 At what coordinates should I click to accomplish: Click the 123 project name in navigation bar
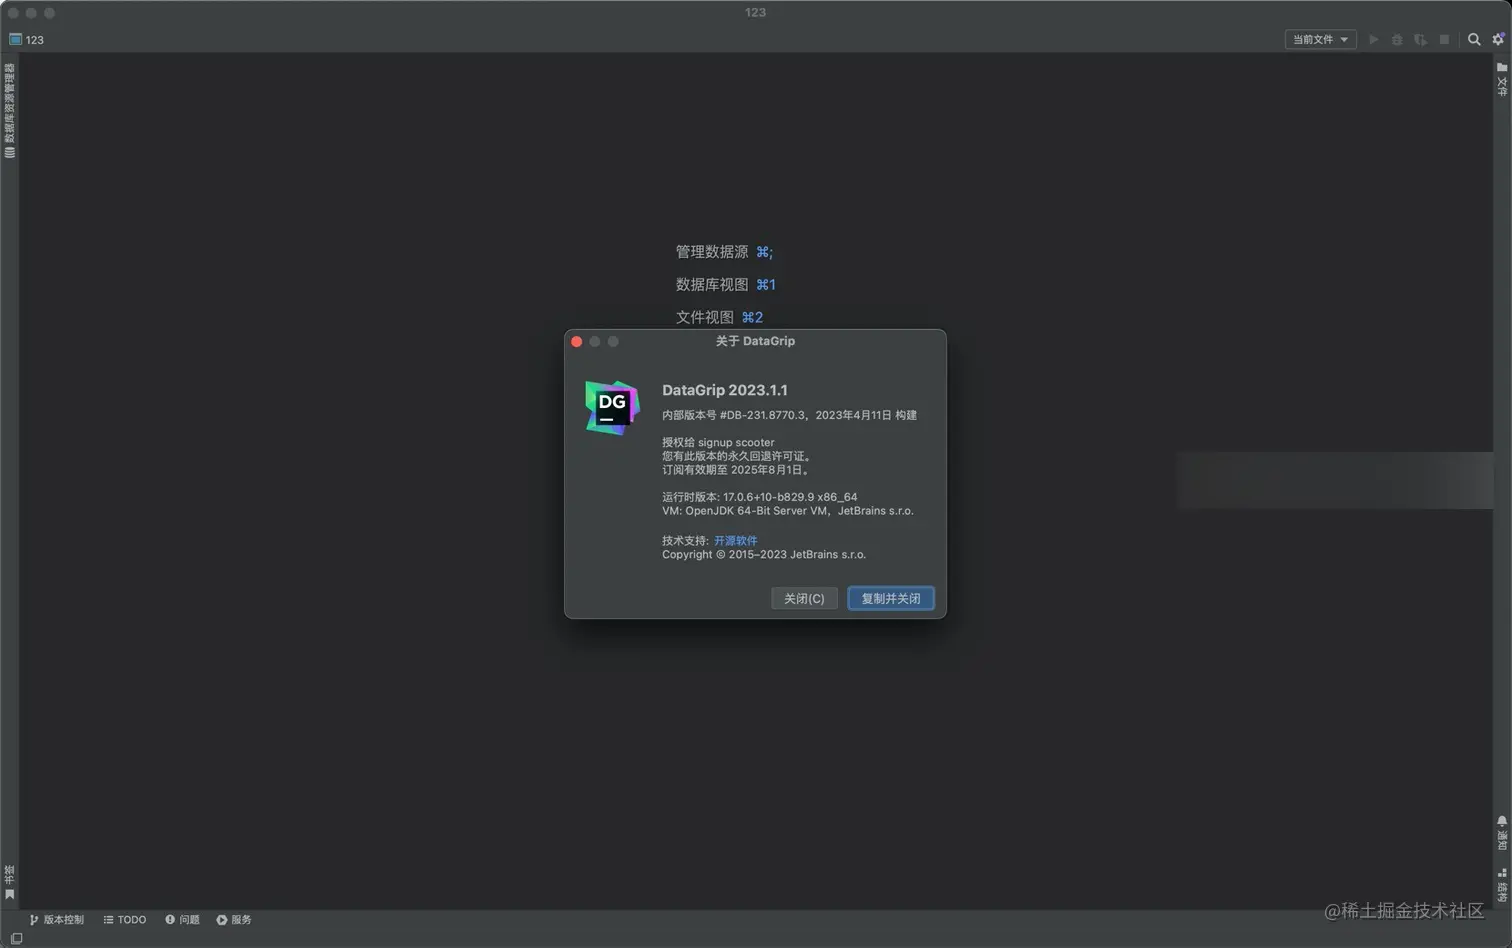point(27,40)
